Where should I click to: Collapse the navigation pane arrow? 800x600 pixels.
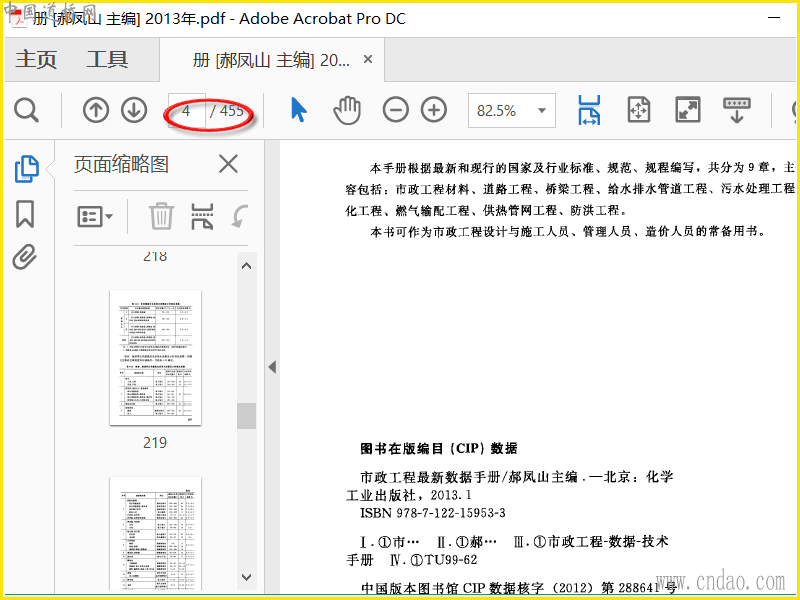[x=272, y=367]
